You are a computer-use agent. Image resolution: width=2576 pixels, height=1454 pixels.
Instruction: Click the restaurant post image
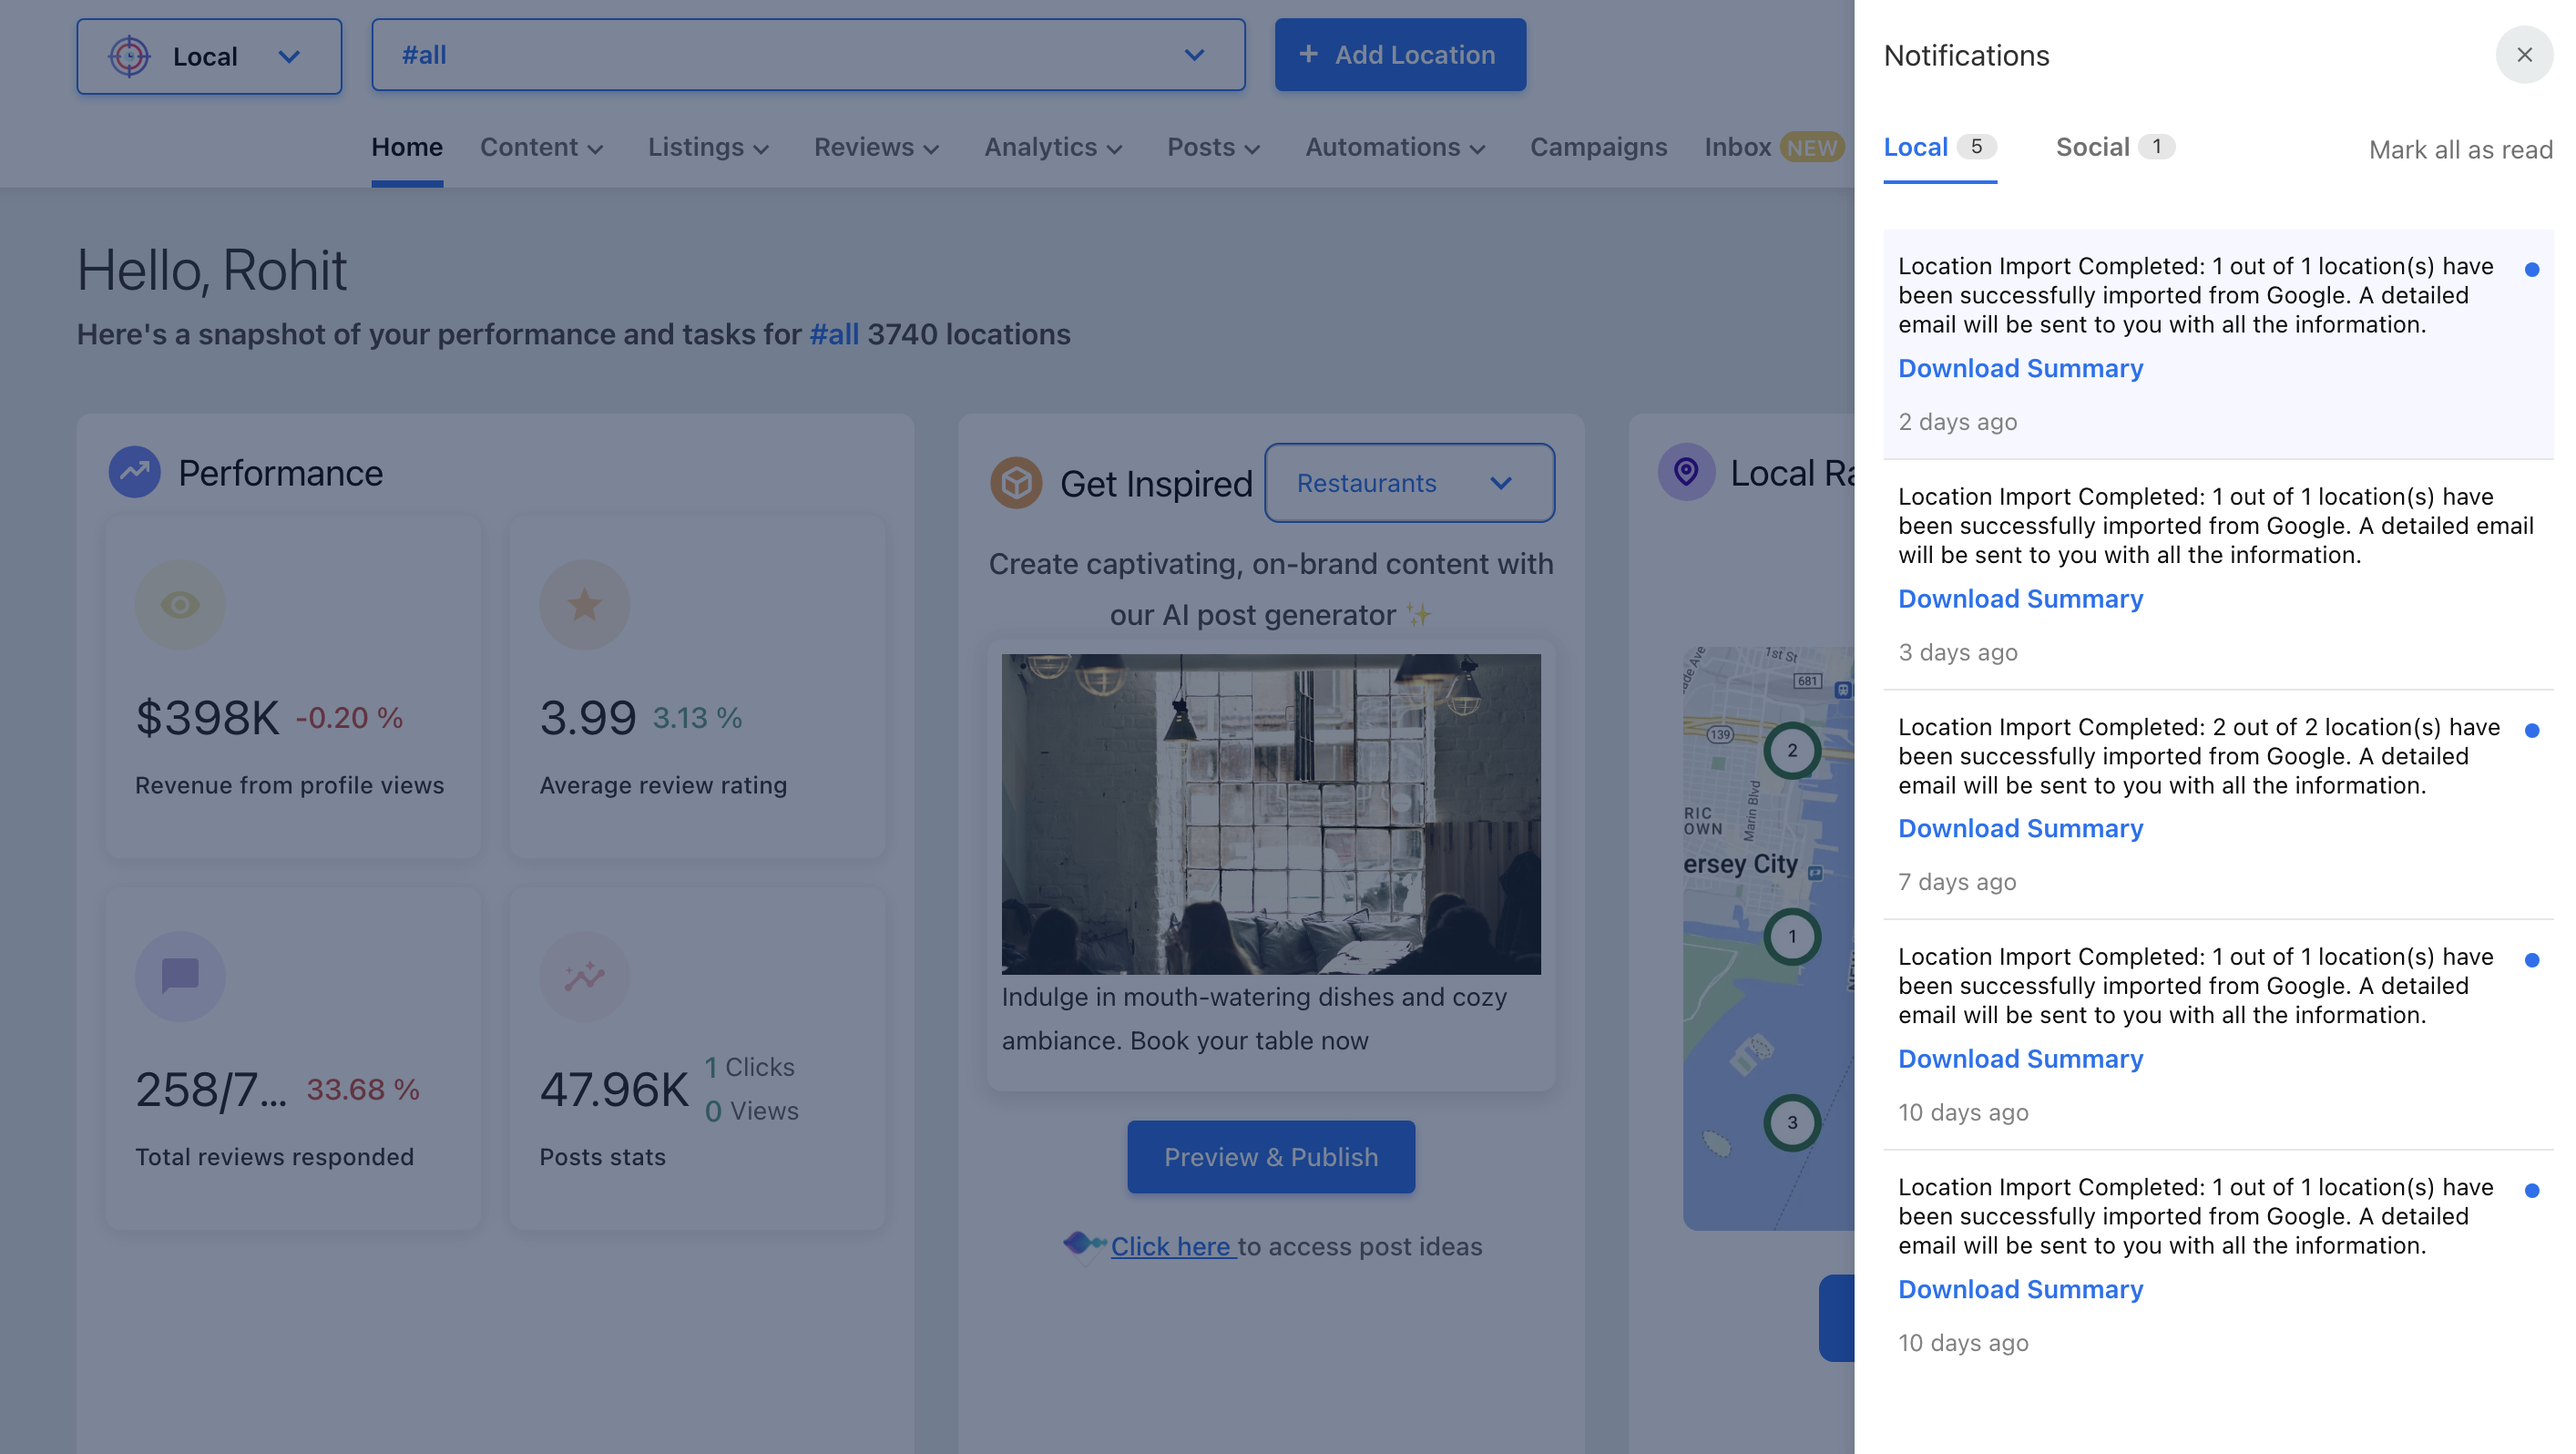(x=1271, y=814)
